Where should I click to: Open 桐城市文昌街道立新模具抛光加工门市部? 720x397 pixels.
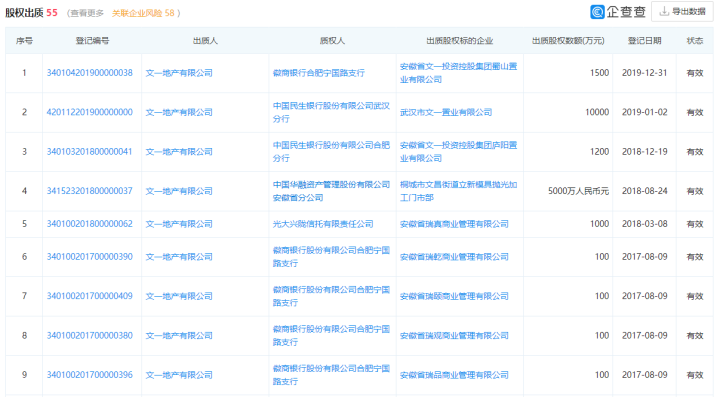(458, 191)
